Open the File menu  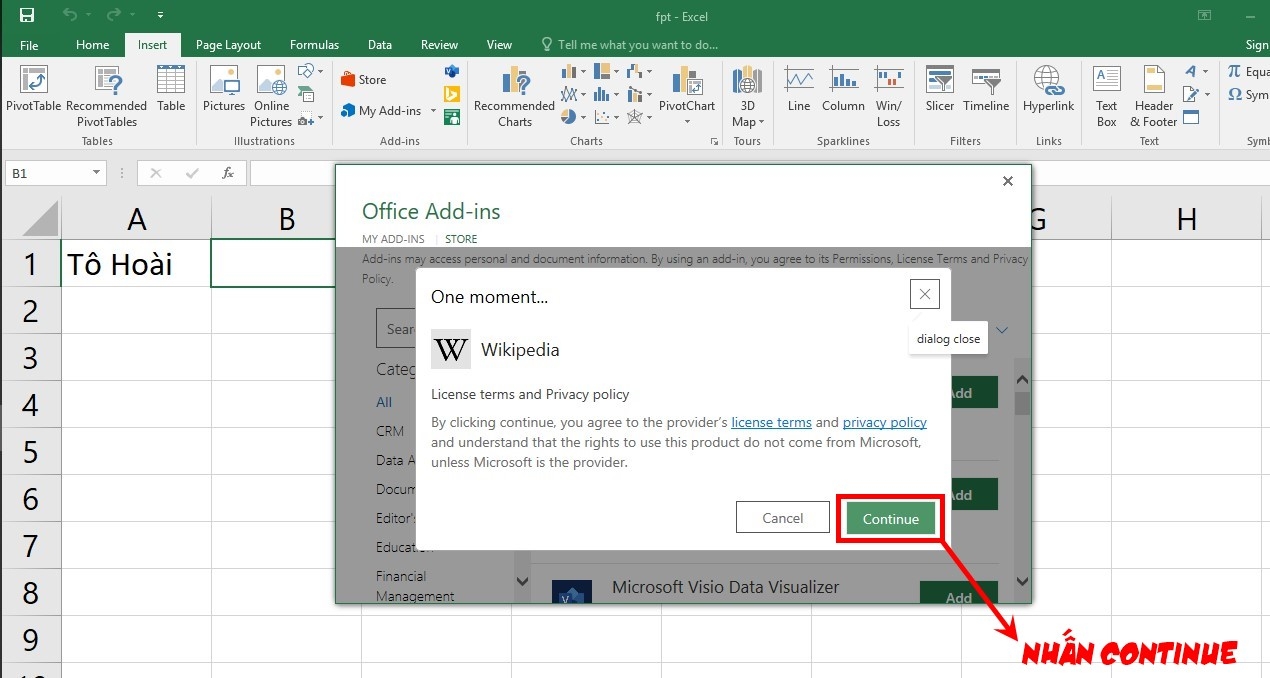[x=29, y=45]
